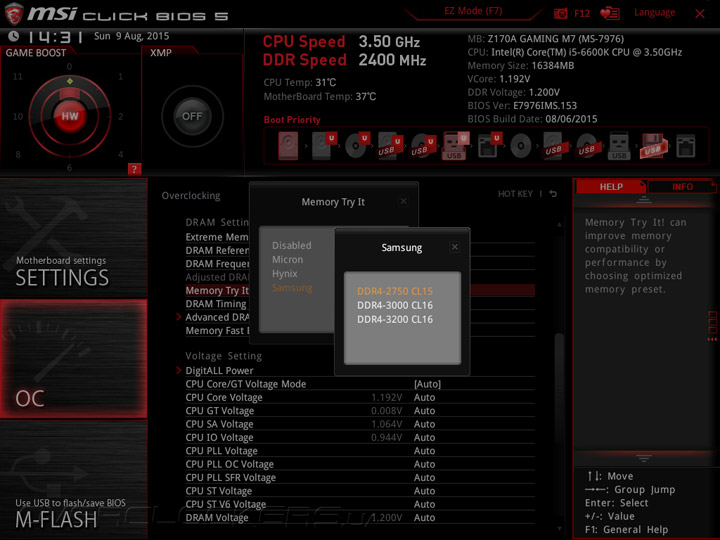Switch to EZ Mode (F7)
The width and height of the screenshot is (720, 540).
[x=473, y=11]
